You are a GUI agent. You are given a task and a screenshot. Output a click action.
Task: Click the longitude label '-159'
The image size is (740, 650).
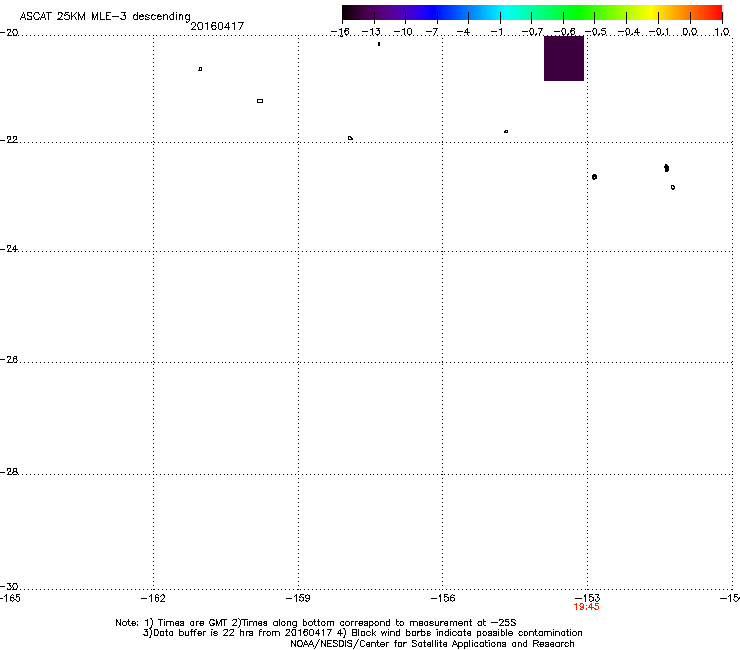[x=298, y=599]
